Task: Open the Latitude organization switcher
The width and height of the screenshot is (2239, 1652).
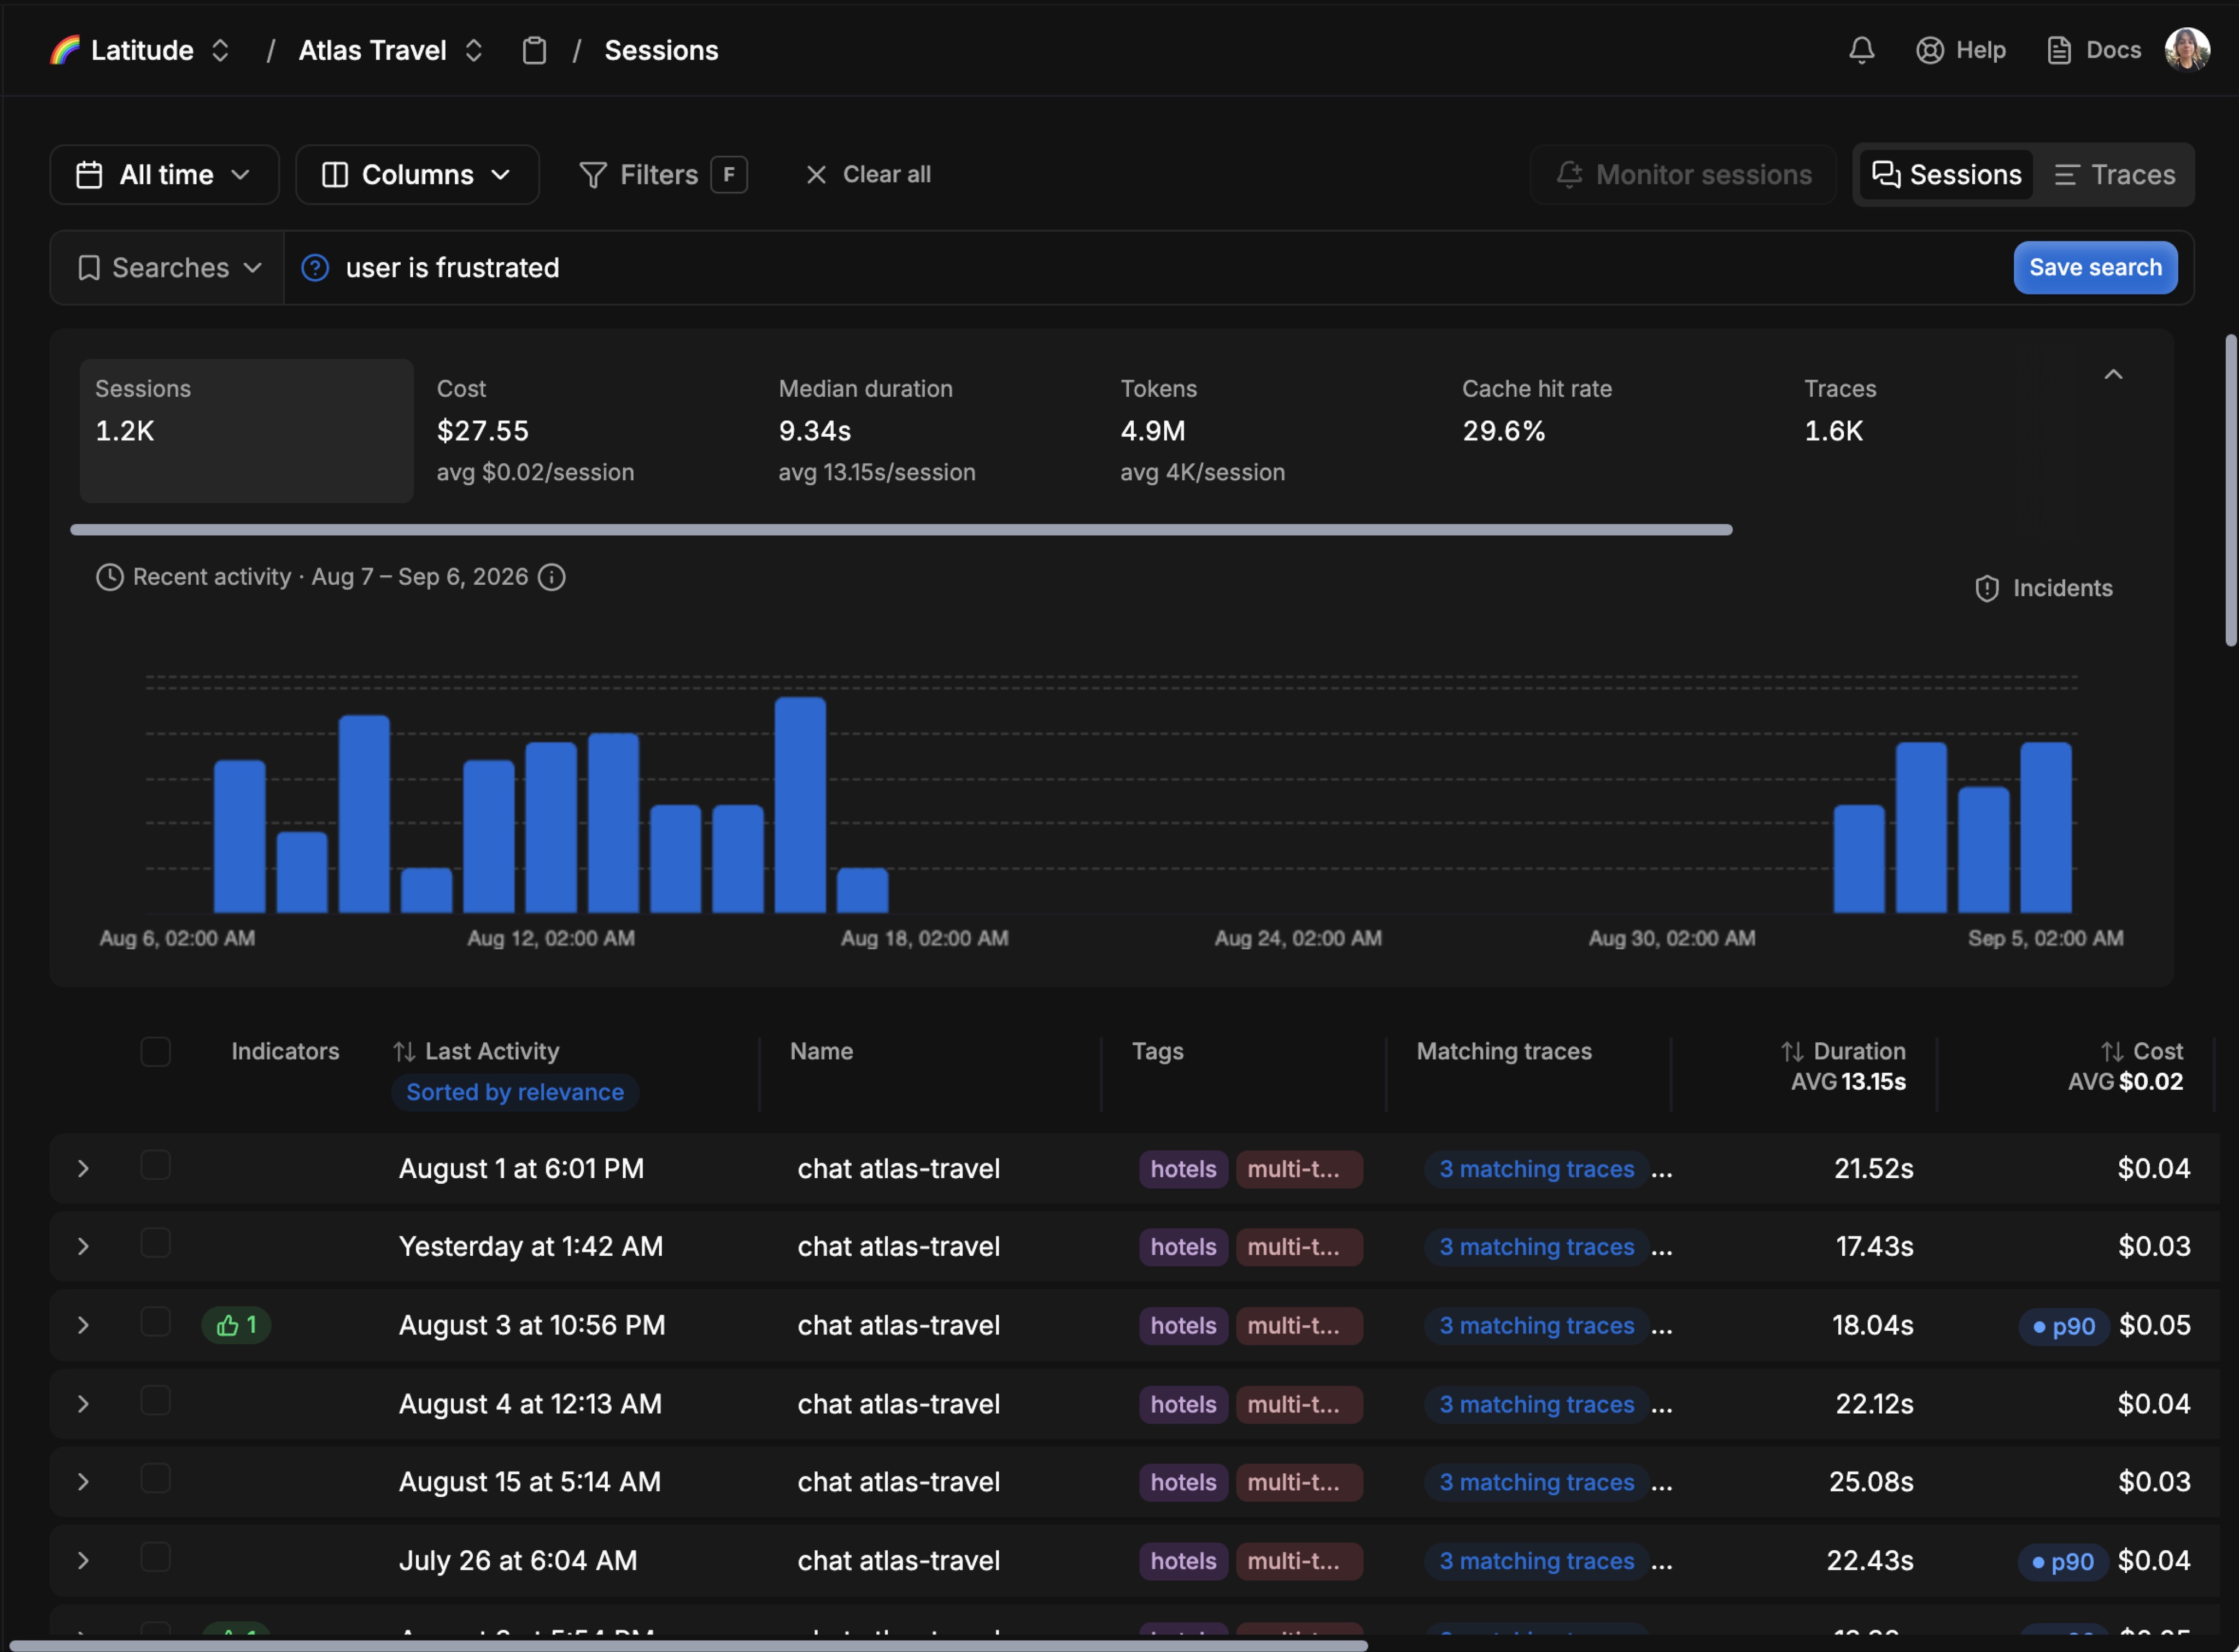Action: pyautogui.click(x=220, y=50)
